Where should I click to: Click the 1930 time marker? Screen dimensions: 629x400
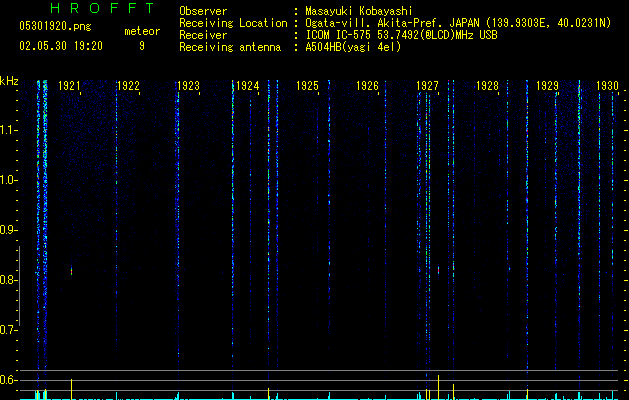(x=607, y=86)
